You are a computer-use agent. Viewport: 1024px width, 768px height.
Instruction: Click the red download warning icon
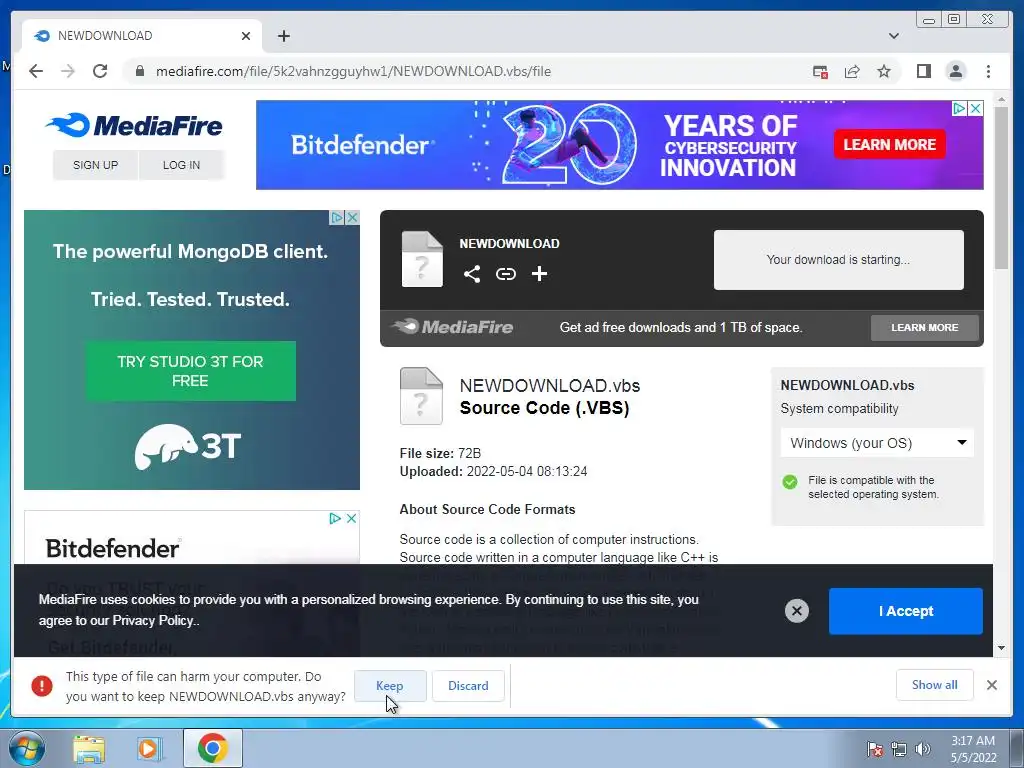click(42, 686)
